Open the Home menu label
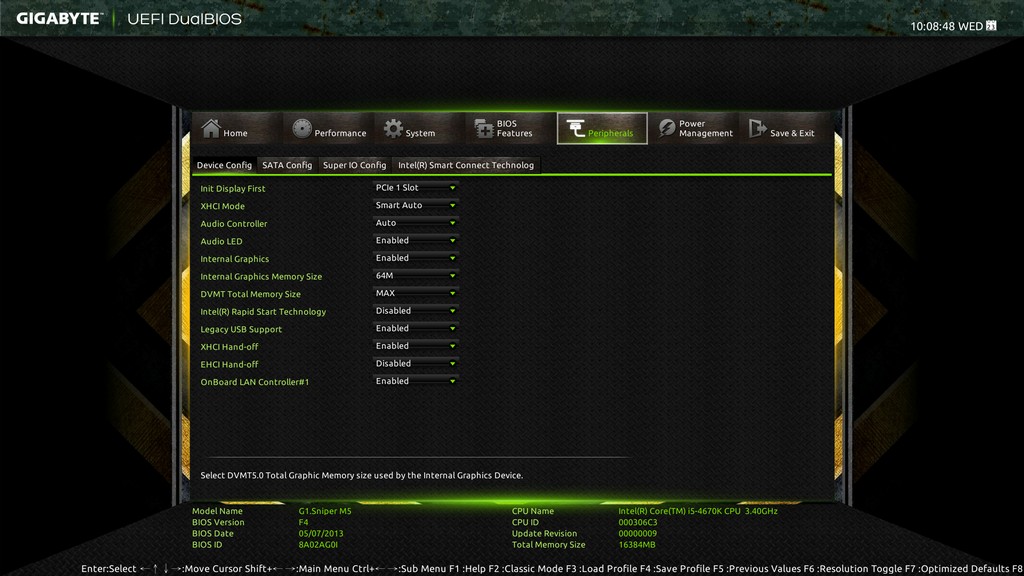The width and height of the screenshot is (1024, 576). [235, 133]
